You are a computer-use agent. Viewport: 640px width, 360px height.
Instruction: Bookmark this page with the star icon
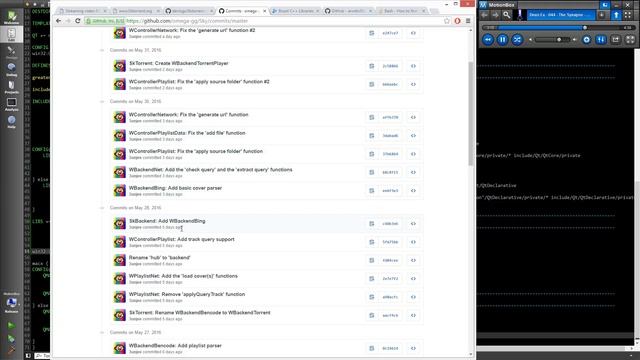447,21
